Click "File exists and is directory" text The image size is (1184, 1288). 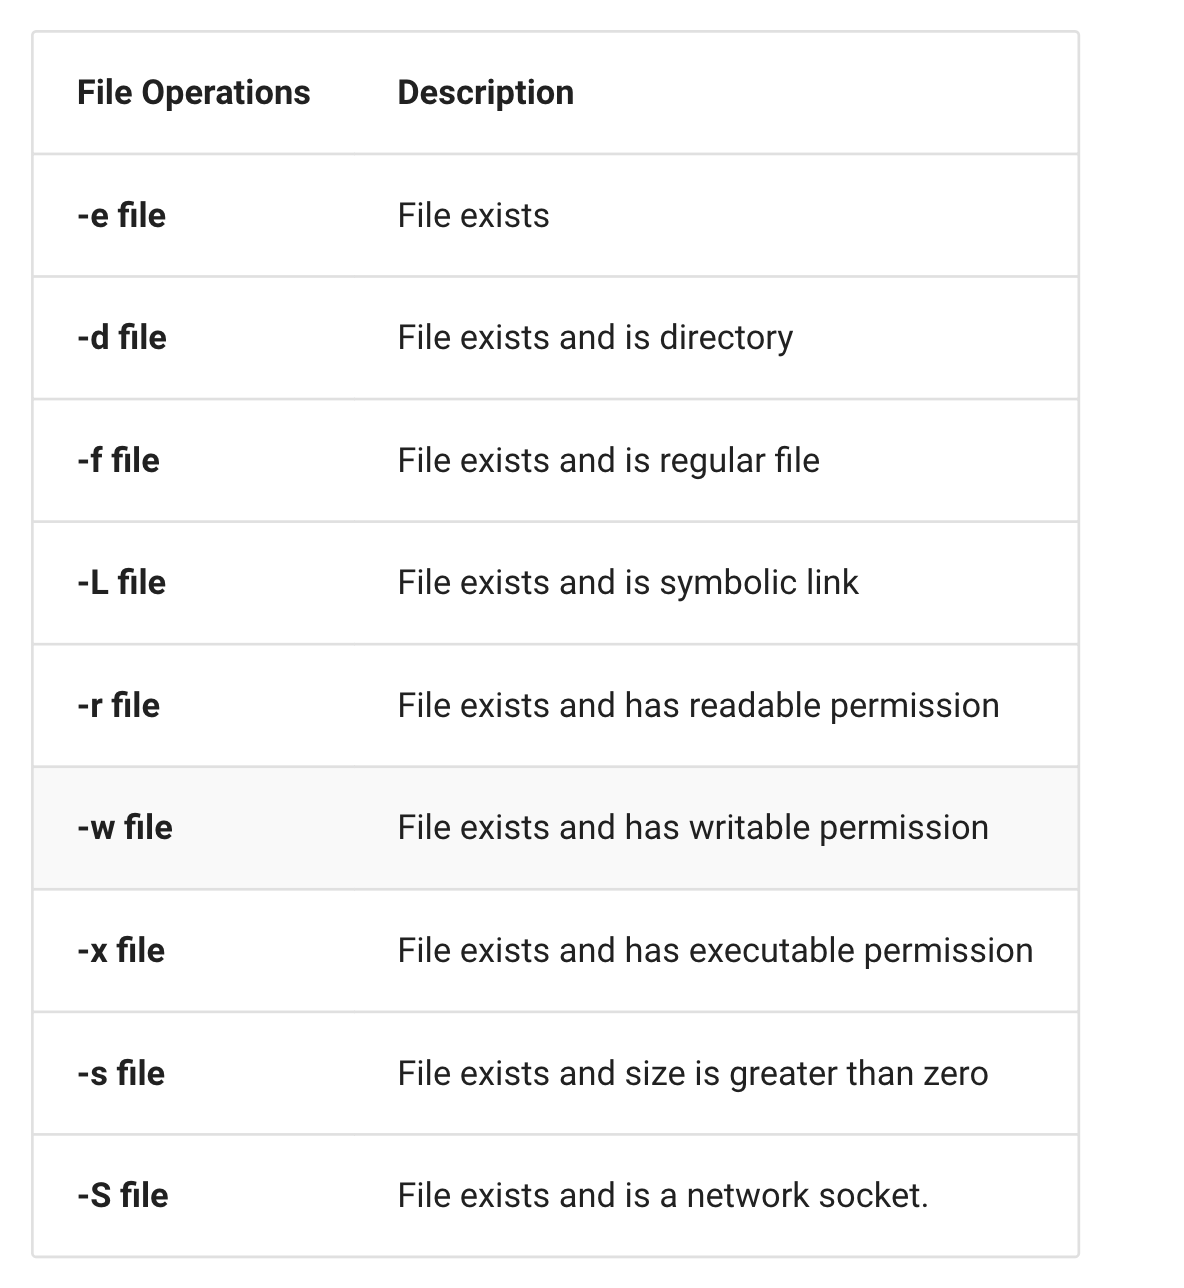594,338
